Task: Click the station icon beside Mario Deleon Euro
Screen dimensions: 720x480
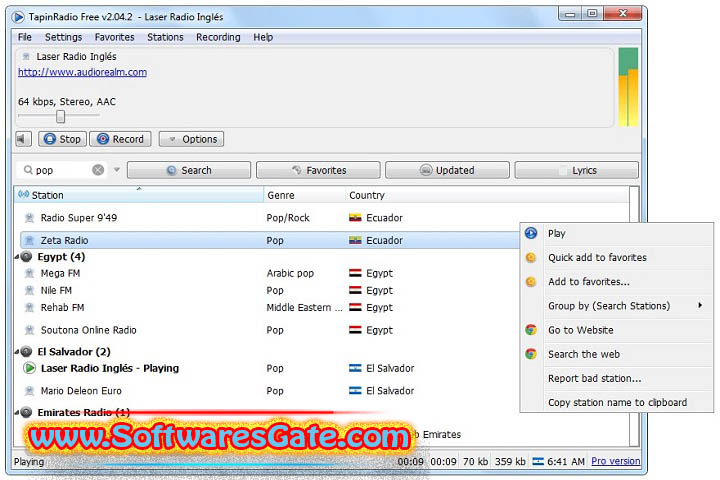Action: [29, 391]
